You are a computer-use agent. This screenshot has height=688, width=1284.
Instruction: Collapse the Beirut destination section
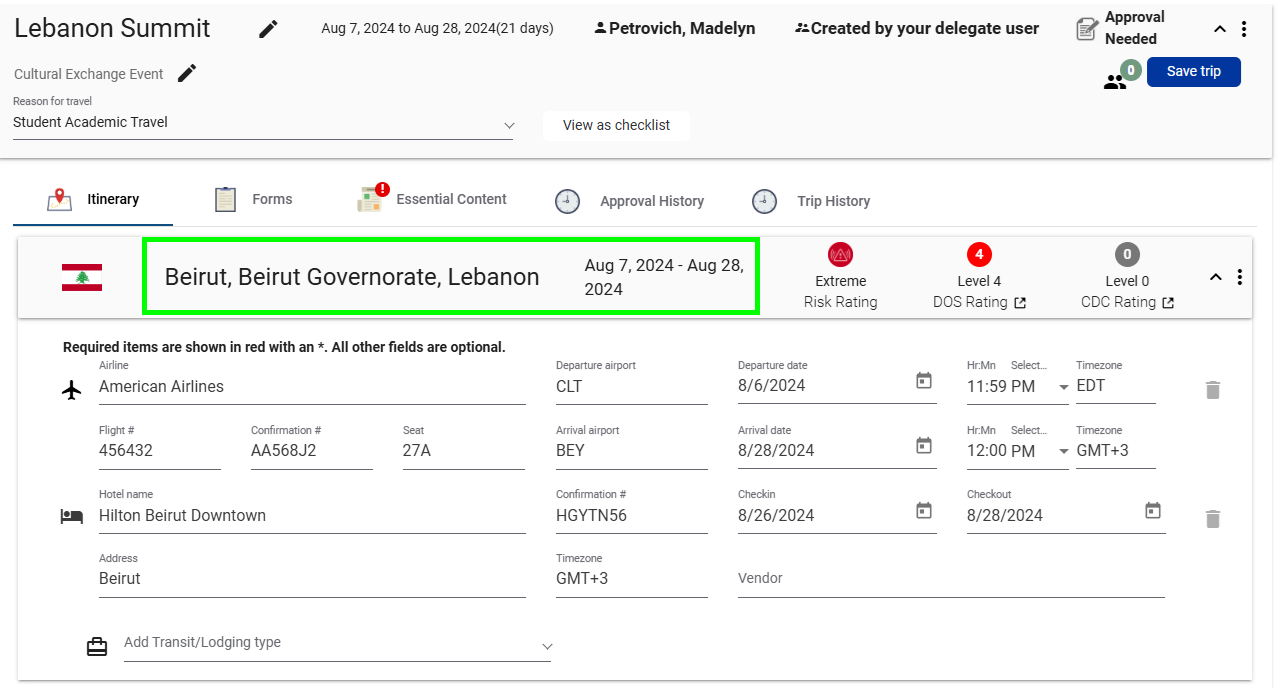tap(1216, 277)
